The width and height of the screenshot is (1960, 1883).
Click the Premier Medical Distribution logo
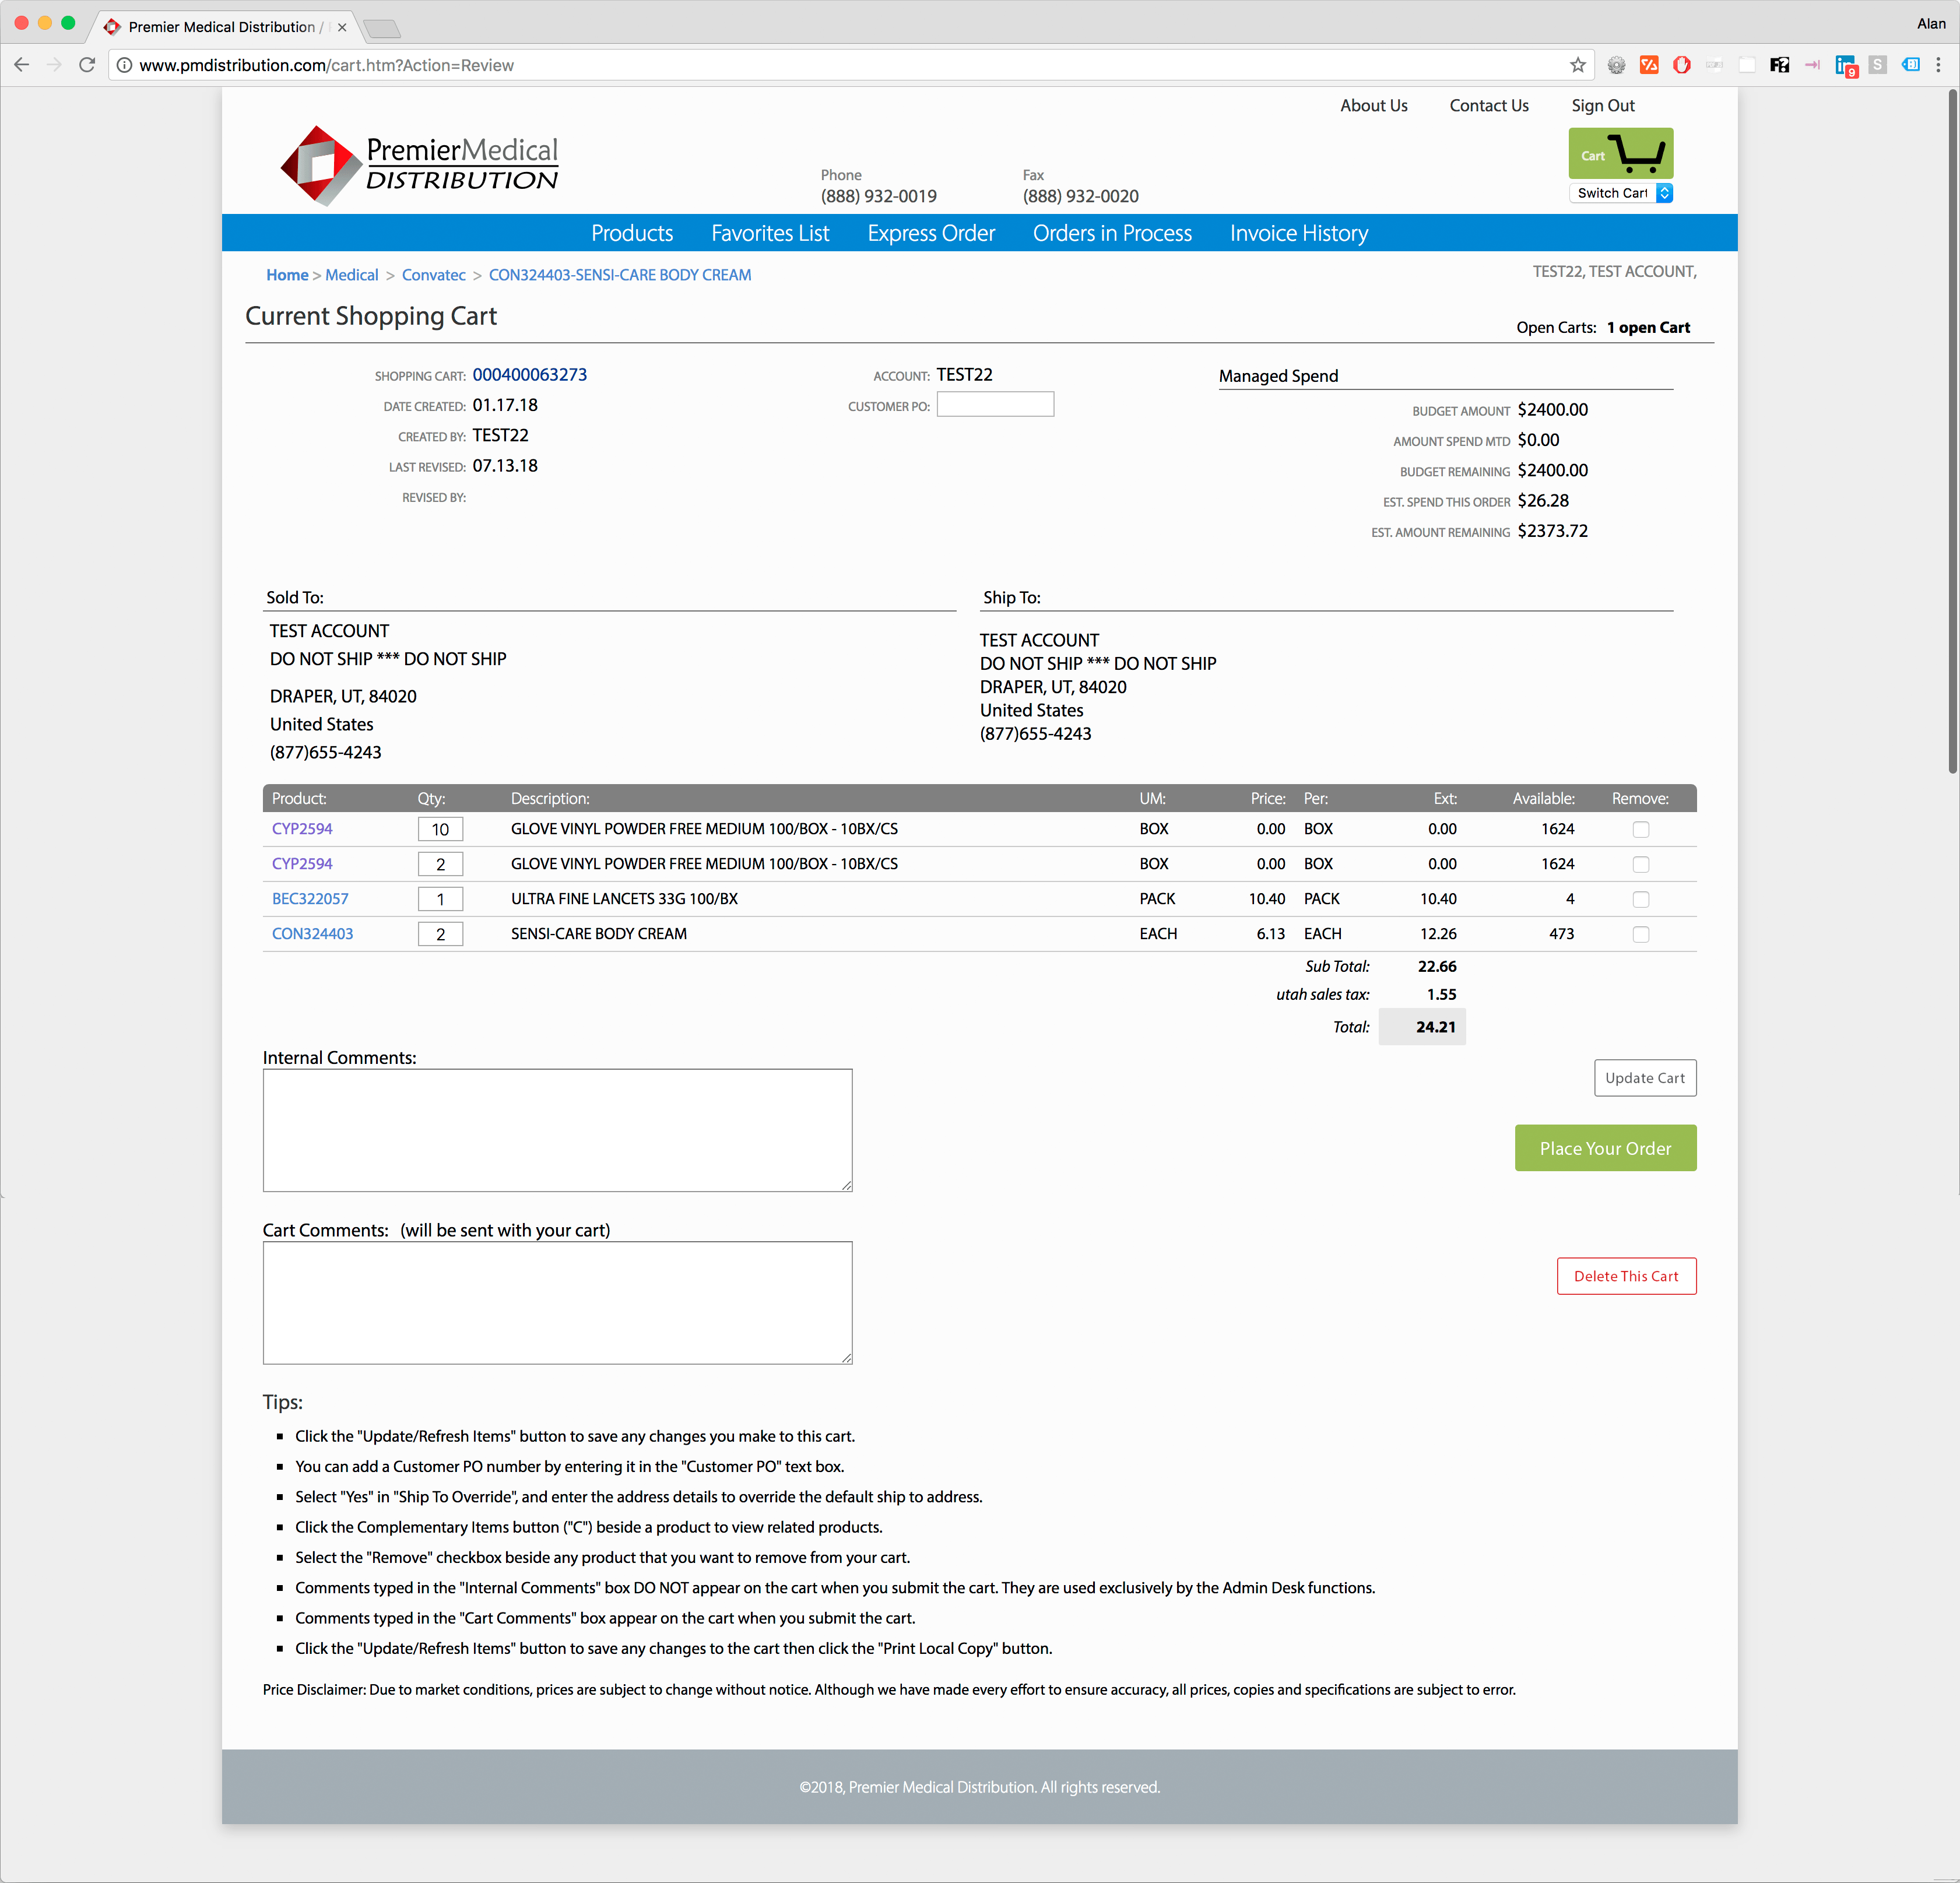click(419, 165)
